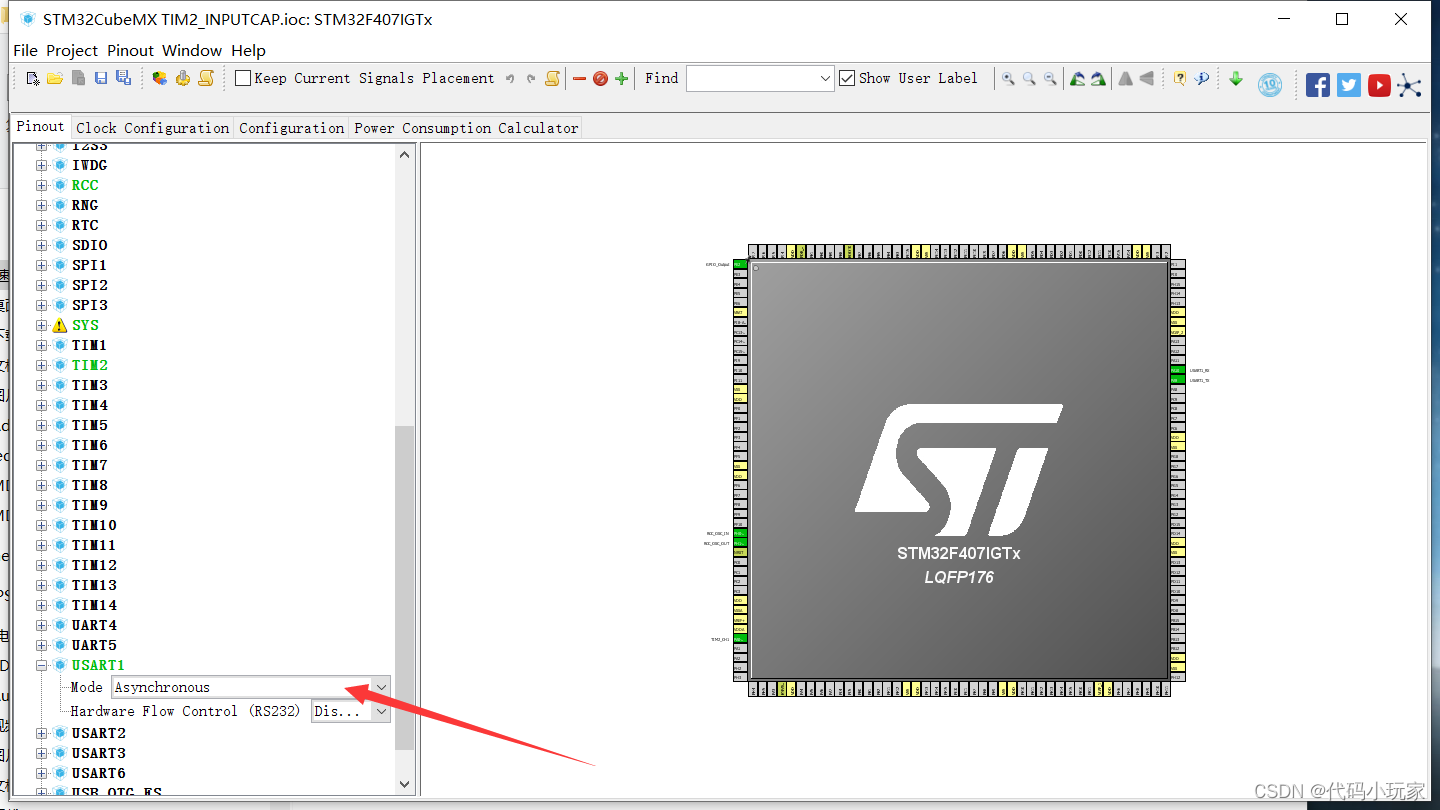Open the Project menu

(72, 50)
